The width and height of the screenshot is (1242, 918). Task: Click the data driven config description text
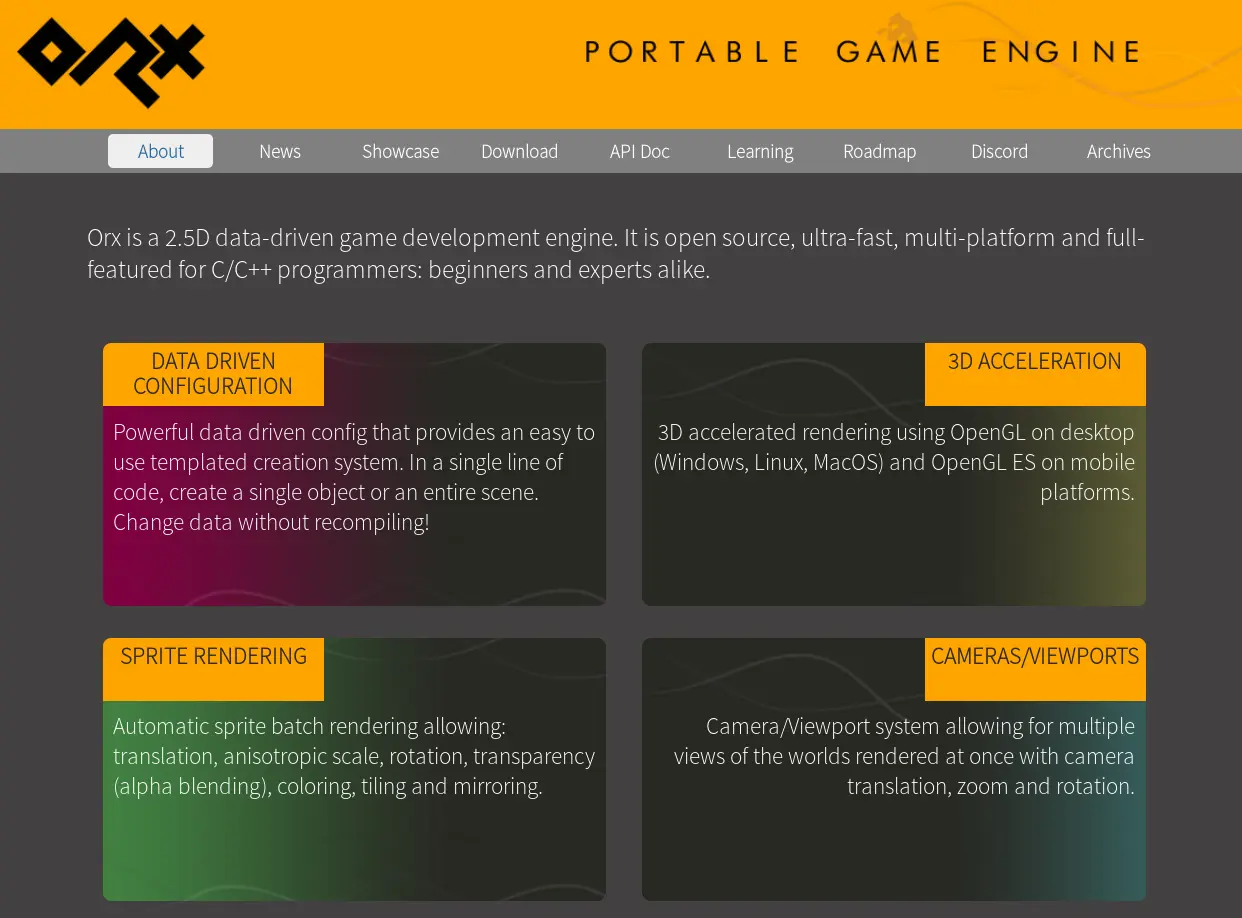354,477
